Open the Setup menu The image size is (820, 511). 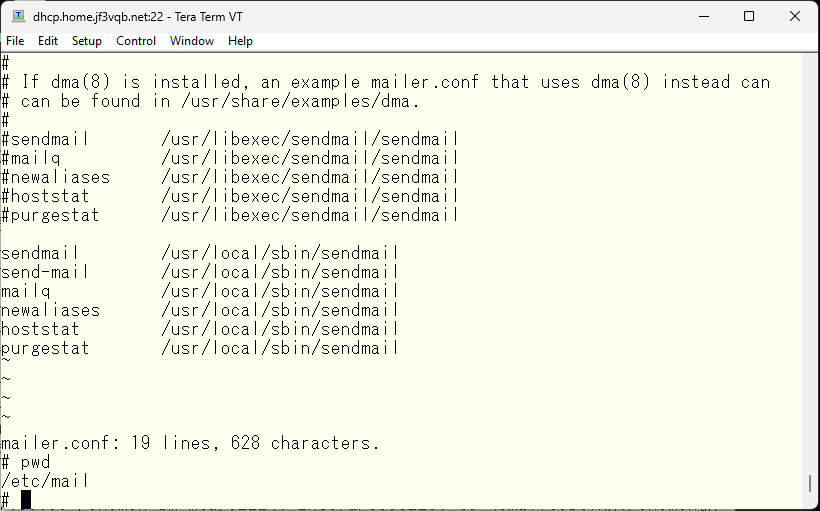[87, 41]
